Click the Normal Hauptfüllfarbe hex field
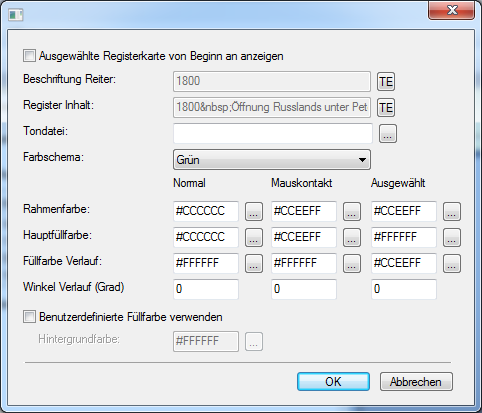The width and height of the screenshot is (482, 413). [206, 237]
